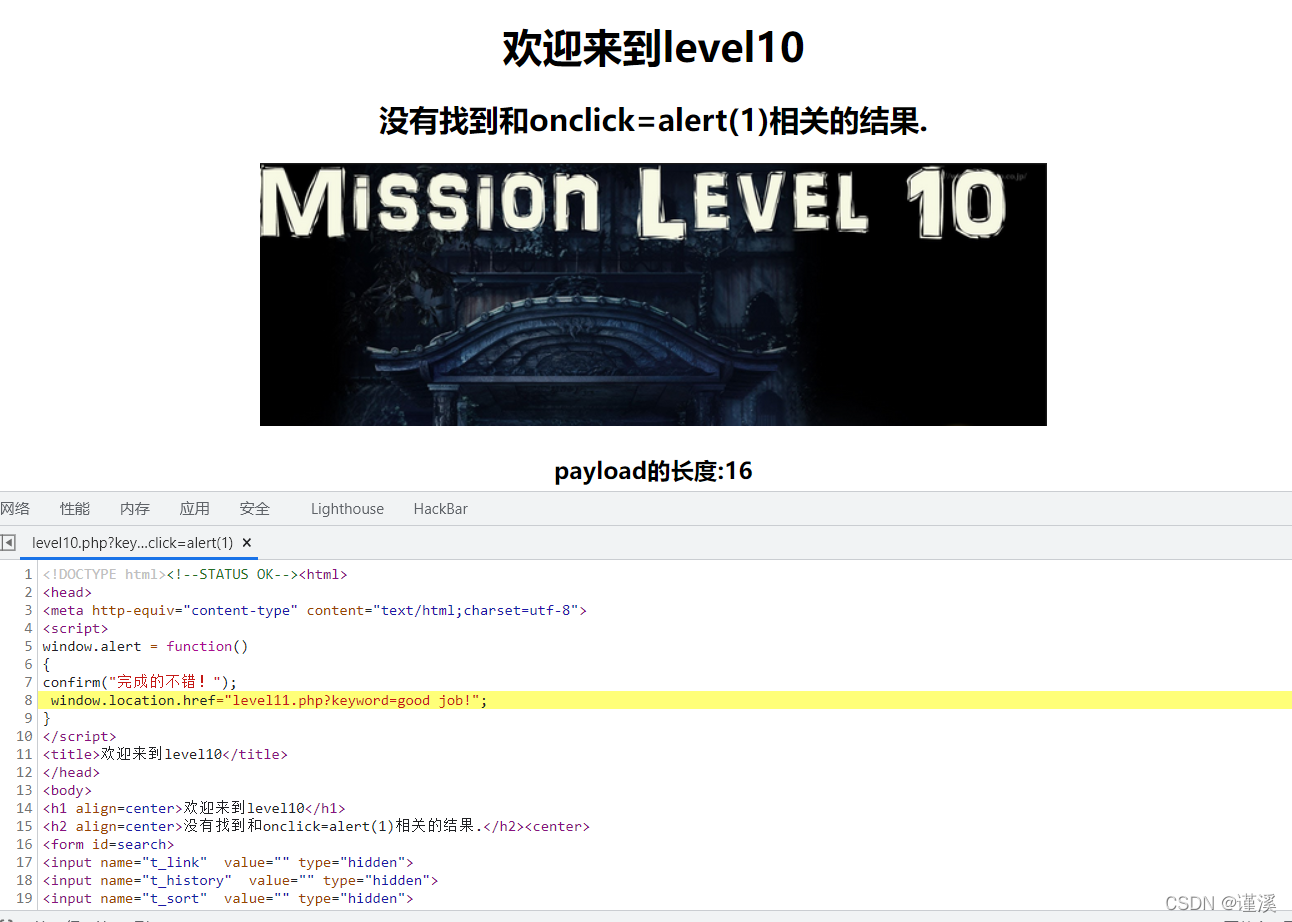
Task: Click the input name="t_history" code line
Action: [x=240, y=881]
